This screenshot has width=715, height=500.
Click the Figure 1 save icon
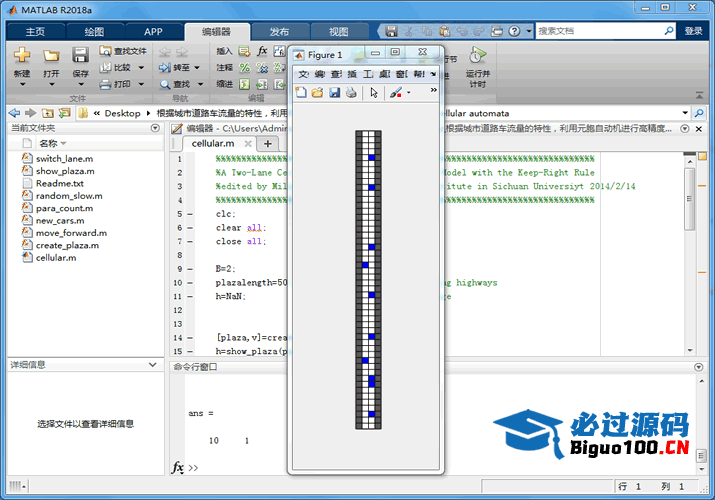click(334, 92)
